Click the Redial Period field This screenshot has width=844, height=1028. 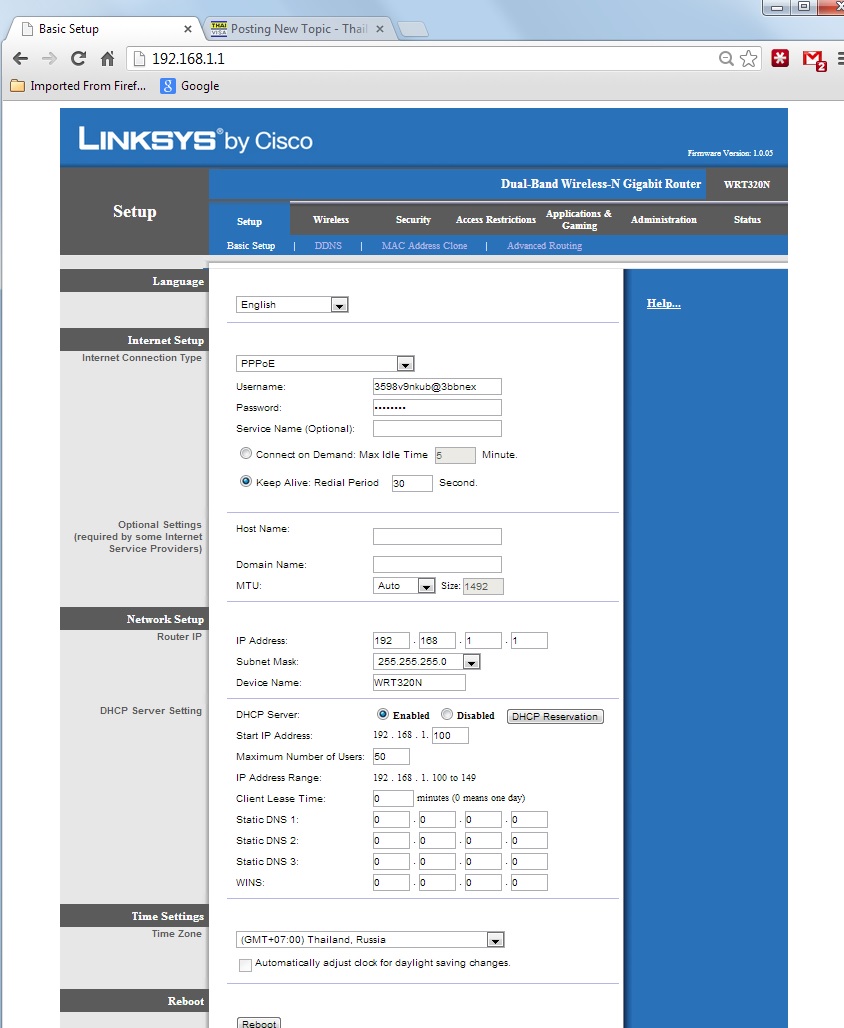412,483
